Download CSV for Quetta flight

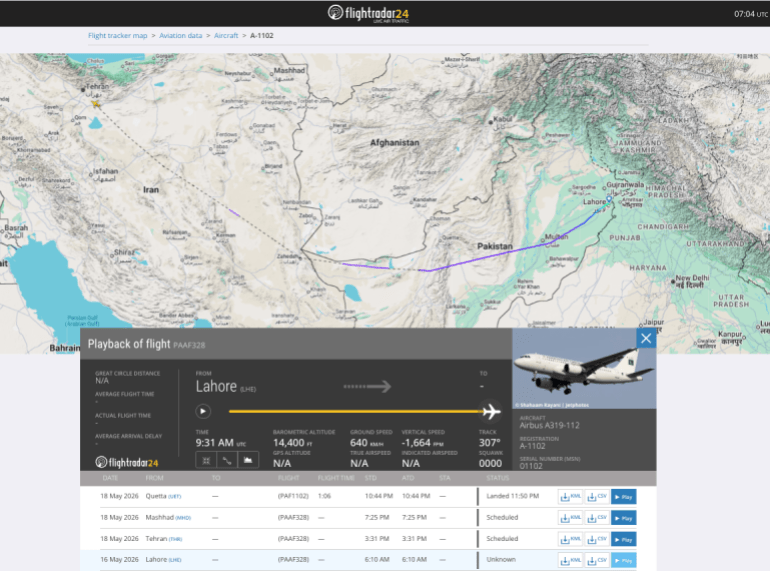[597, 497]
